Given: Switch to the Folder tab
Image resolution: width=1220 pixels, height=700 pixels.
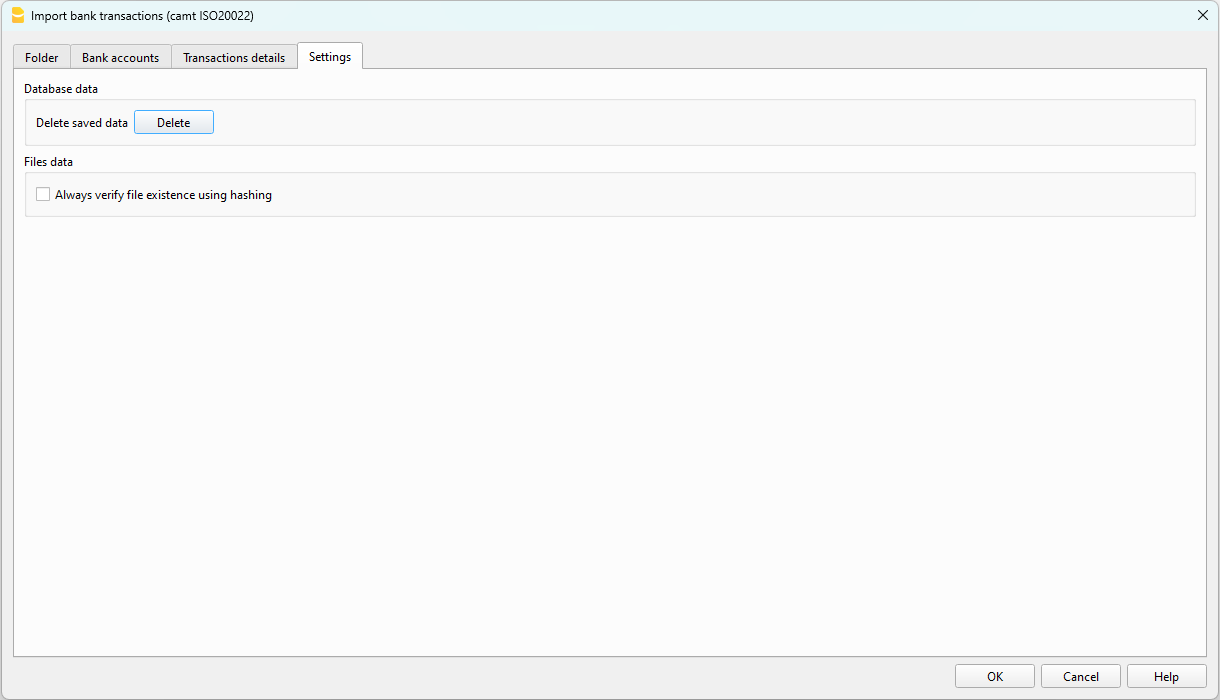Looking at the screenshot, I should pos(41,57).
